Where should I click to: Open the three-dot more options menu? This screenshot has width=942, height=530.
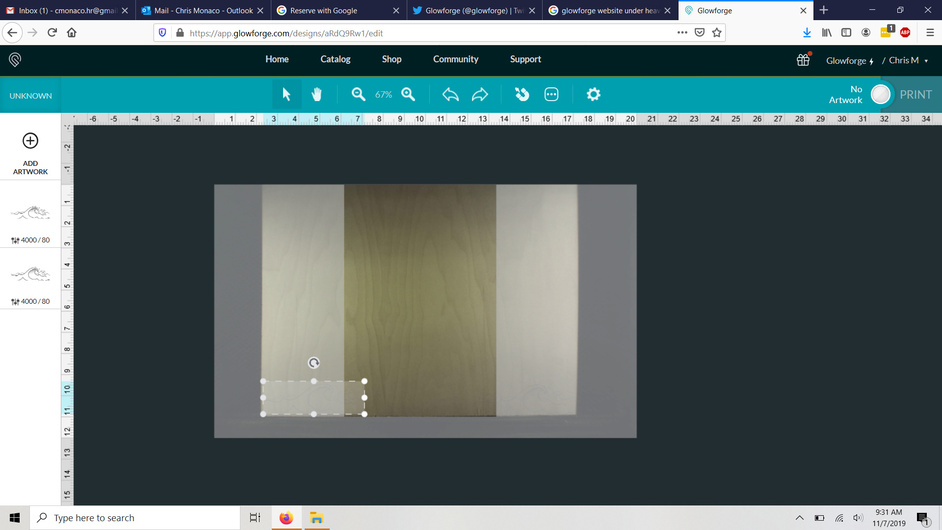coord(551,94)
